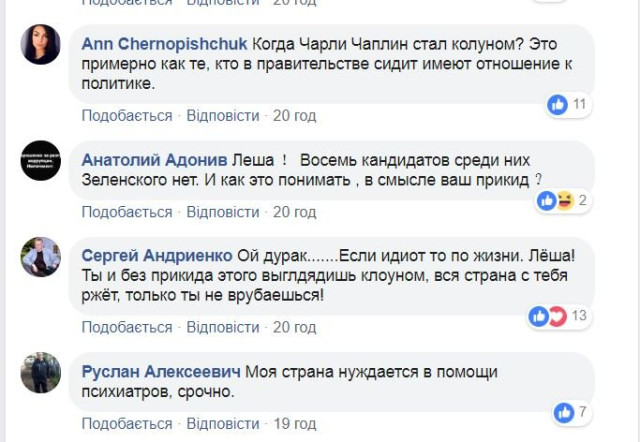
Task: Open Анатолий Адонив name link
Action: click(154, 159)
